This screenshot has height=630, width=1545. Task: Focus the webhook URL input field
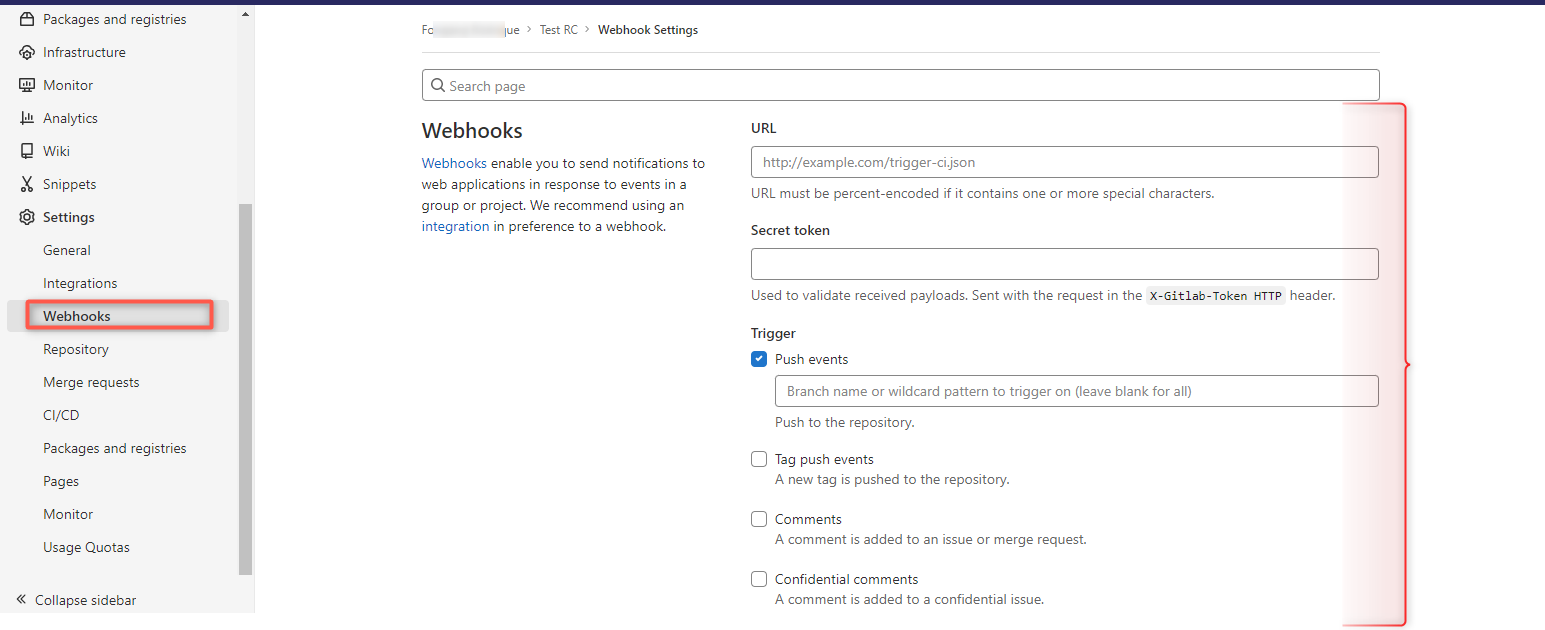click(x=1064, y=162)
